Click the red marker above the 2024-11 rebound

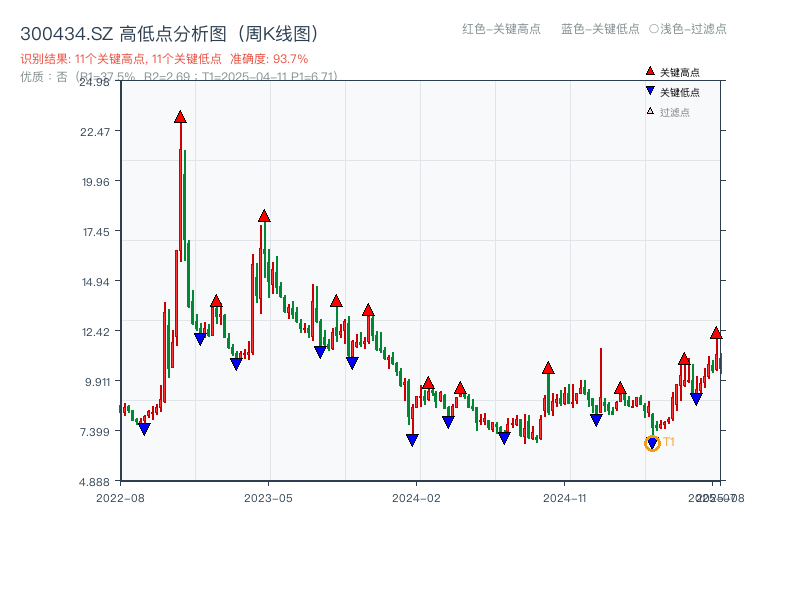click(x=547, y=367)
